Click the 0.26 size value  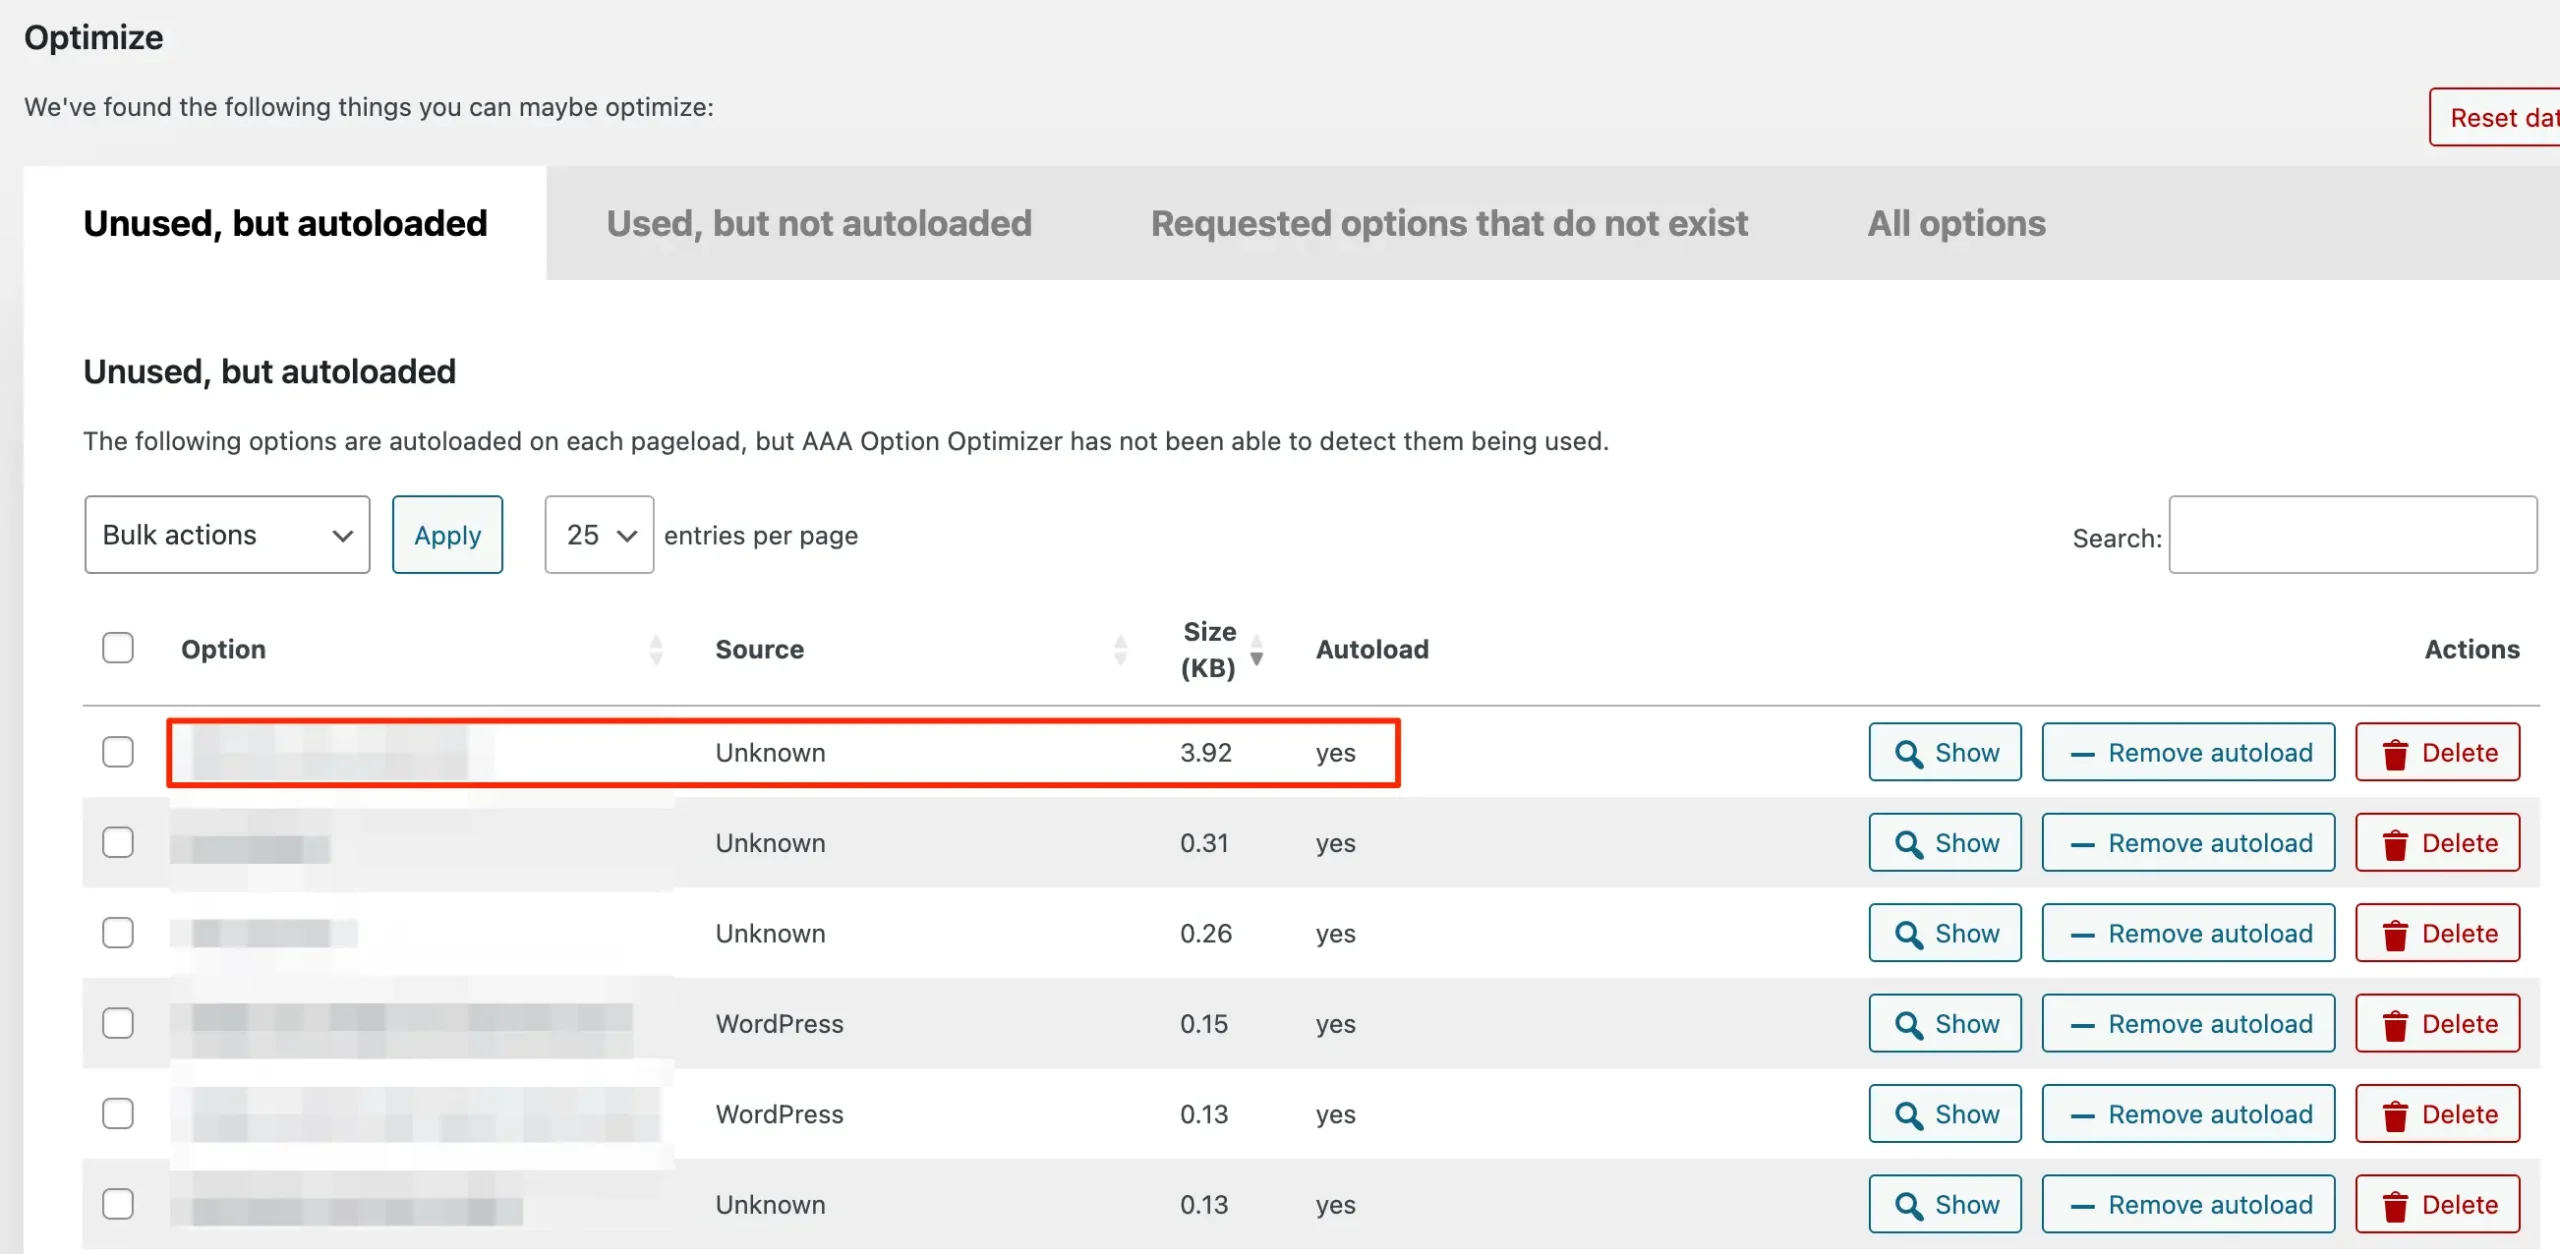point(1205,934)
